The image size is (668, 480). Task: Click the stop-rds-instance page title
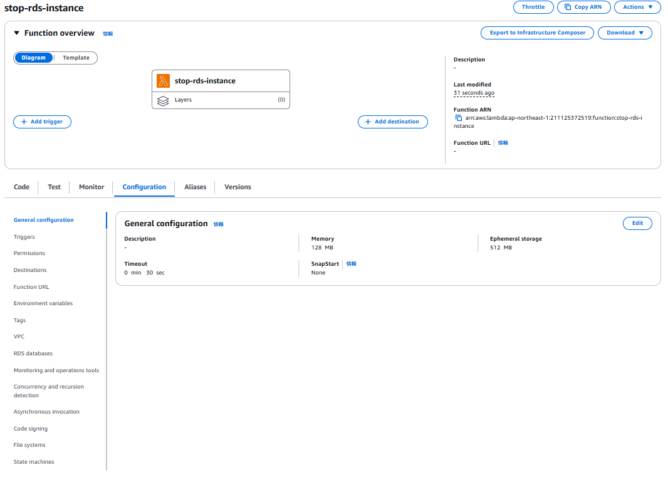(x=44, y=8)
